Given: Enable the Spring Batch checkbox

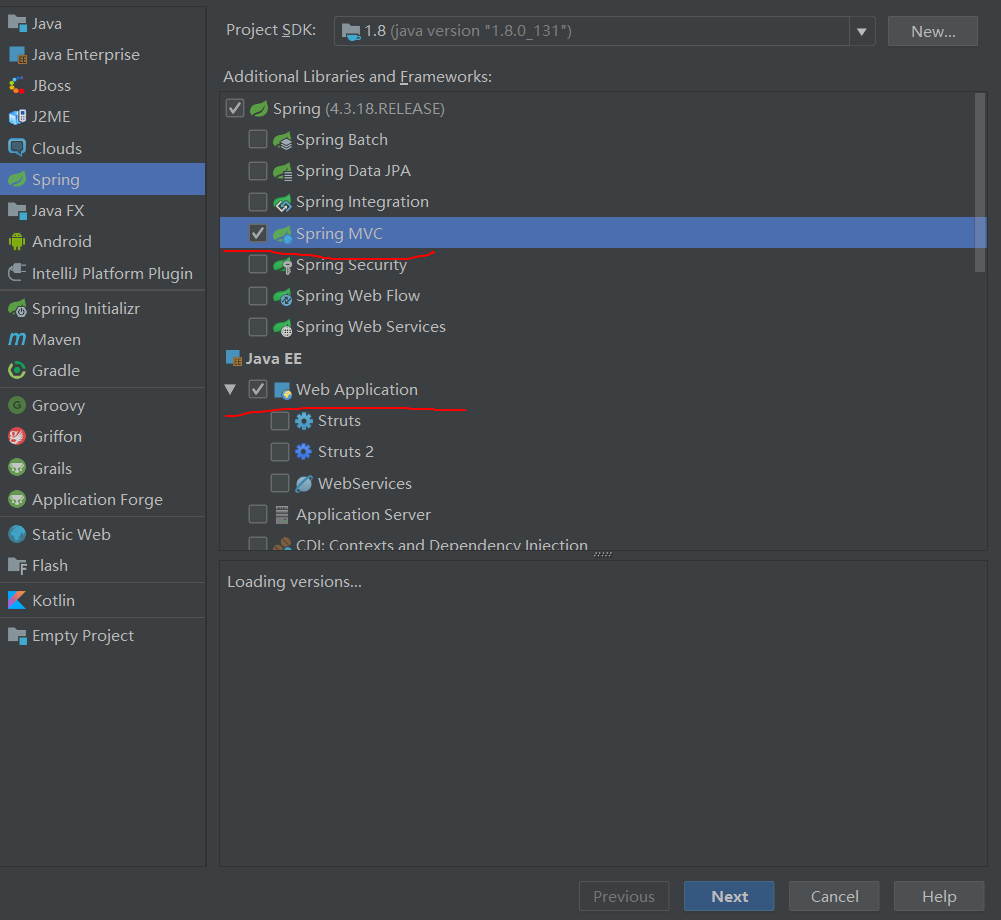Looking at the screenshot, I should (258, 139).
